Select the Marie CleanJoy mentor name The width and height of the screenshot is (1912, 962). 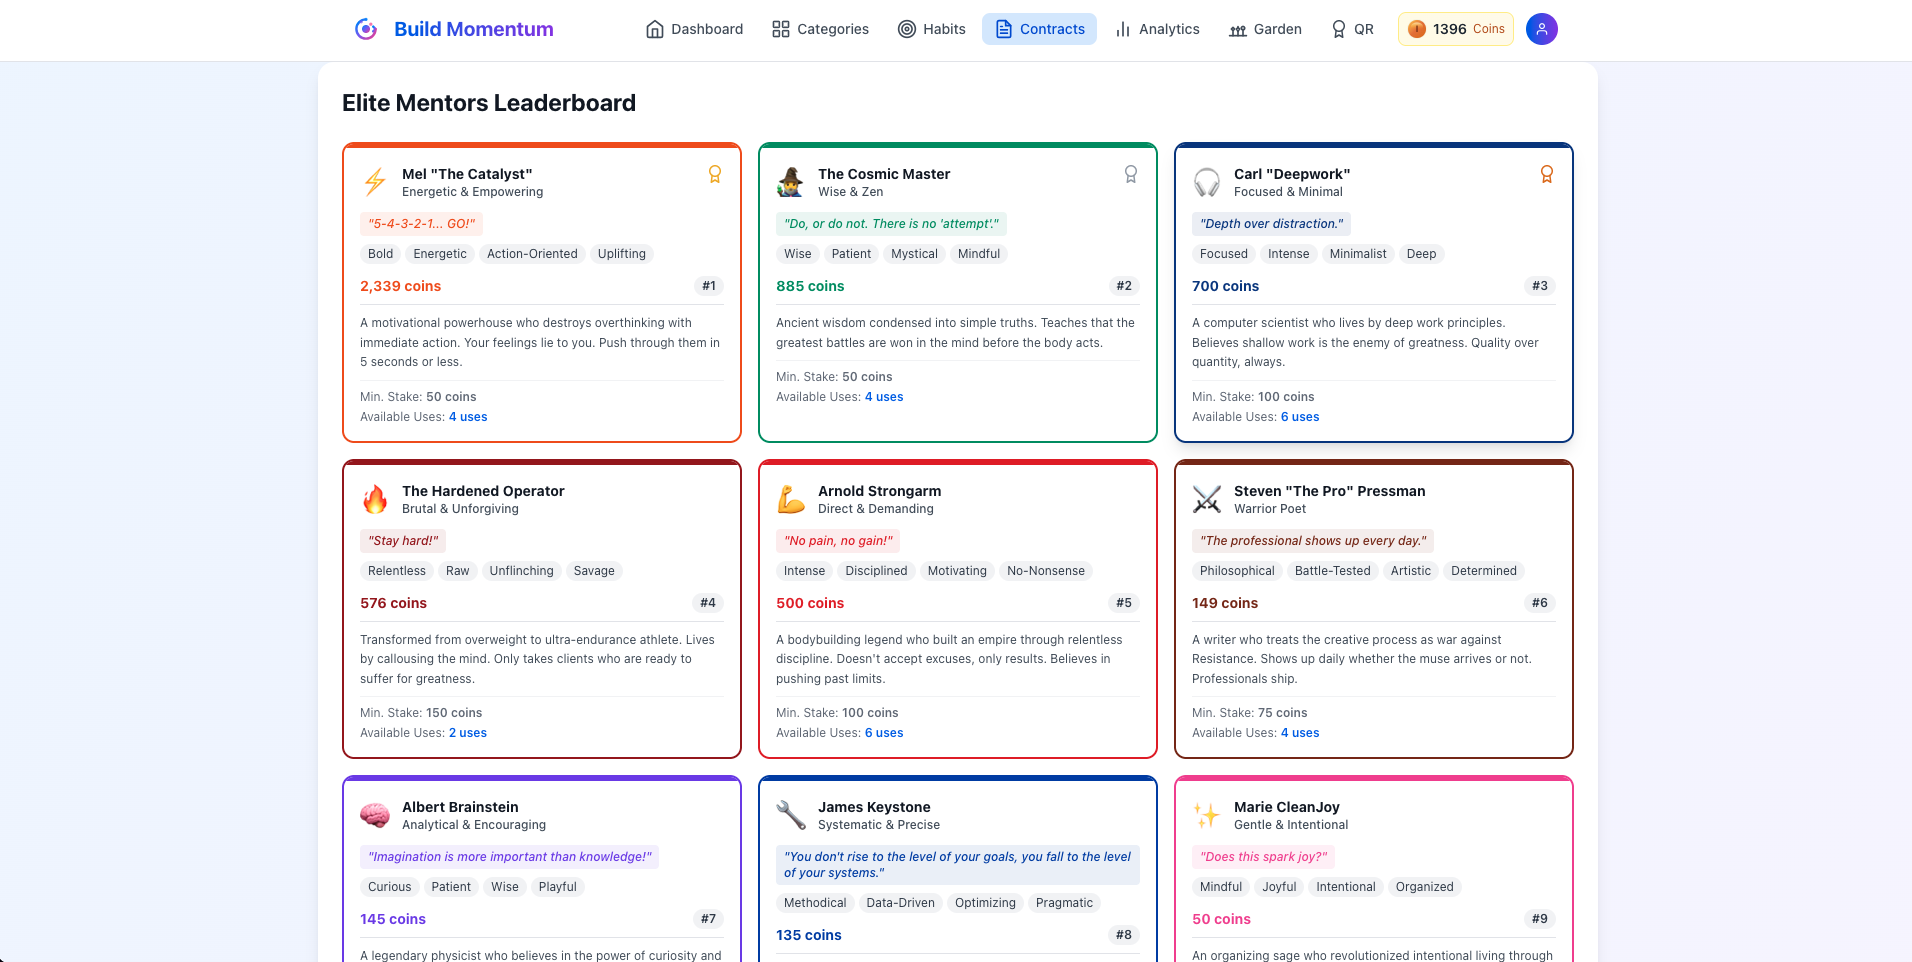coord(1287,807)
